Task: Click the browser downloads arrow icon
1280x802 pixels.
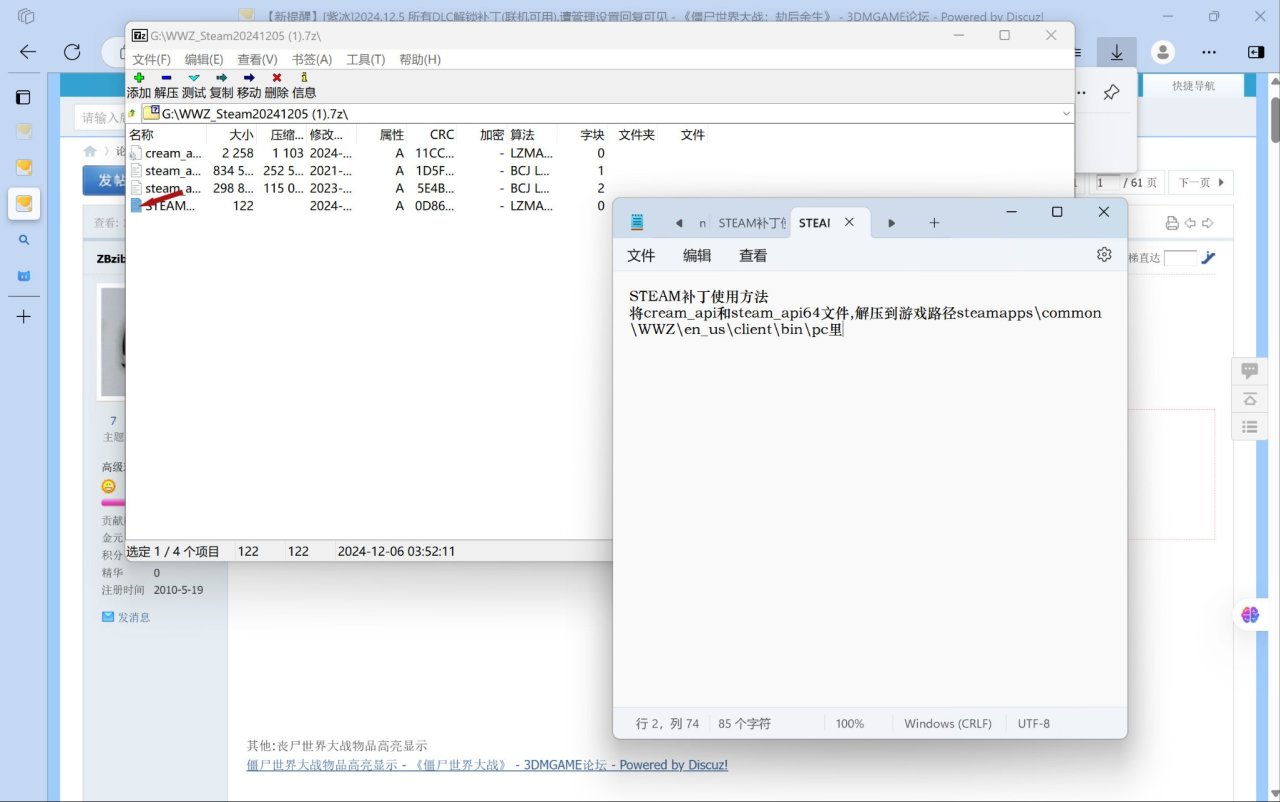Action: (1116, 52)
